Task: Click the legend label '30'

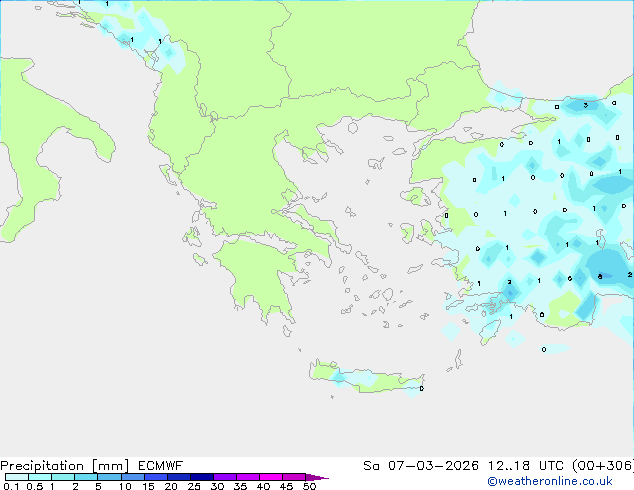Action: pos(217,486)
